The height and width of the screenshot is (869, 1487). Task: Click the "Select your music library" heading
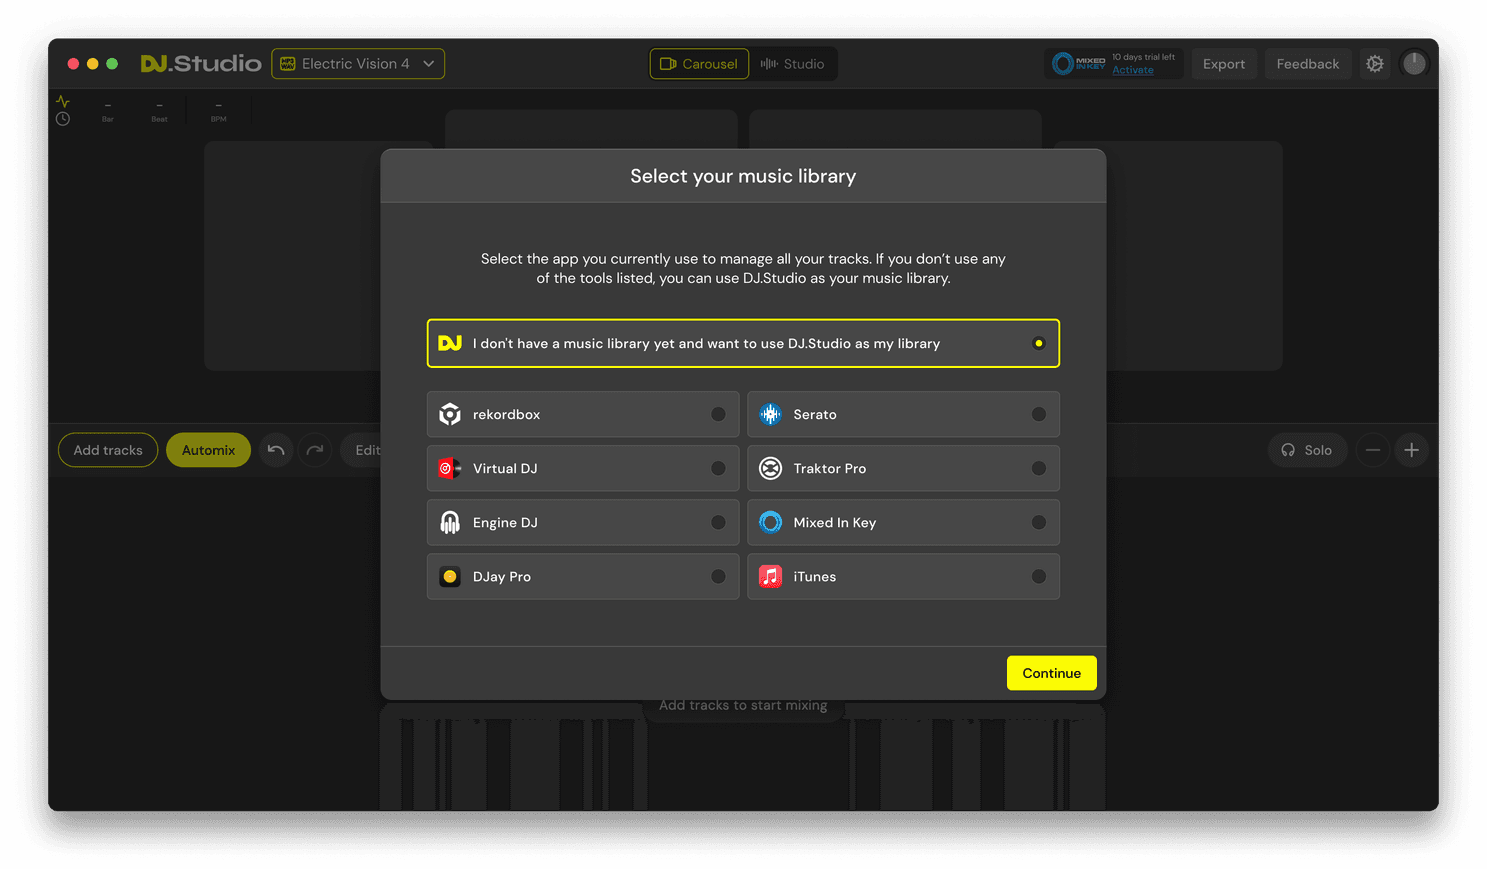tap(743, 176)
